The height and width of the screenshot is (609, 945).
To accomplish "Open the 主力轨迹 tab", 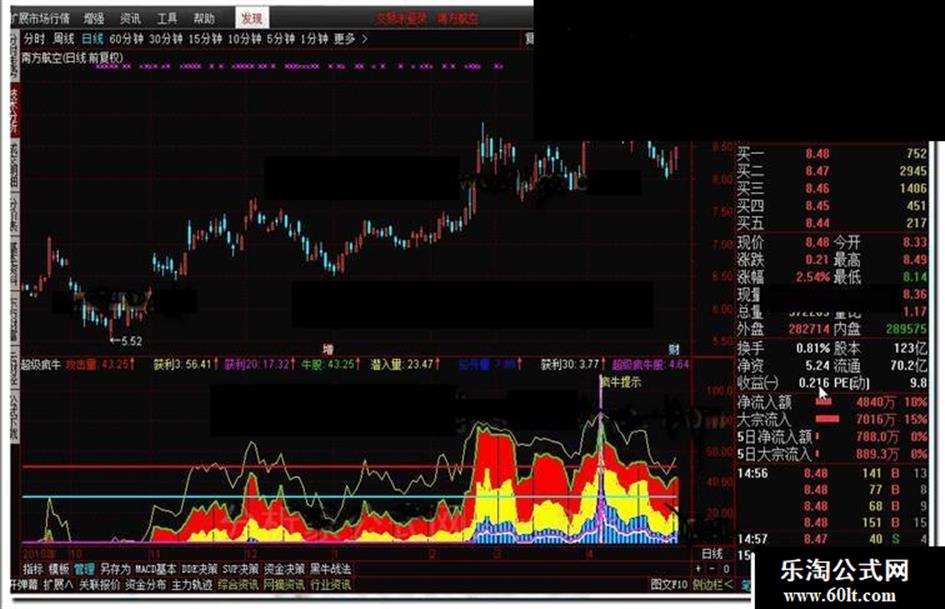I will click(192, 584).
